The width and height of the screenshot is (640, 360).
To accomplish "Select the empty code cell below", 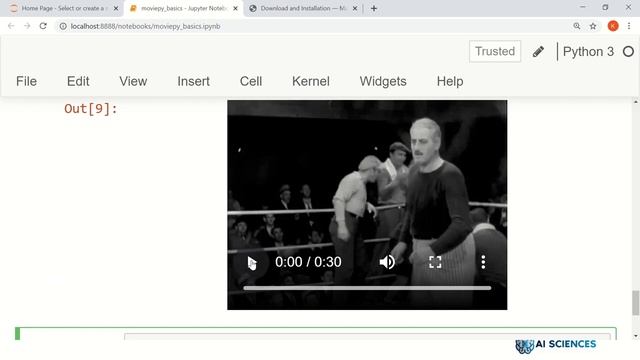I will pyautogui.click(x=367, y=336).
